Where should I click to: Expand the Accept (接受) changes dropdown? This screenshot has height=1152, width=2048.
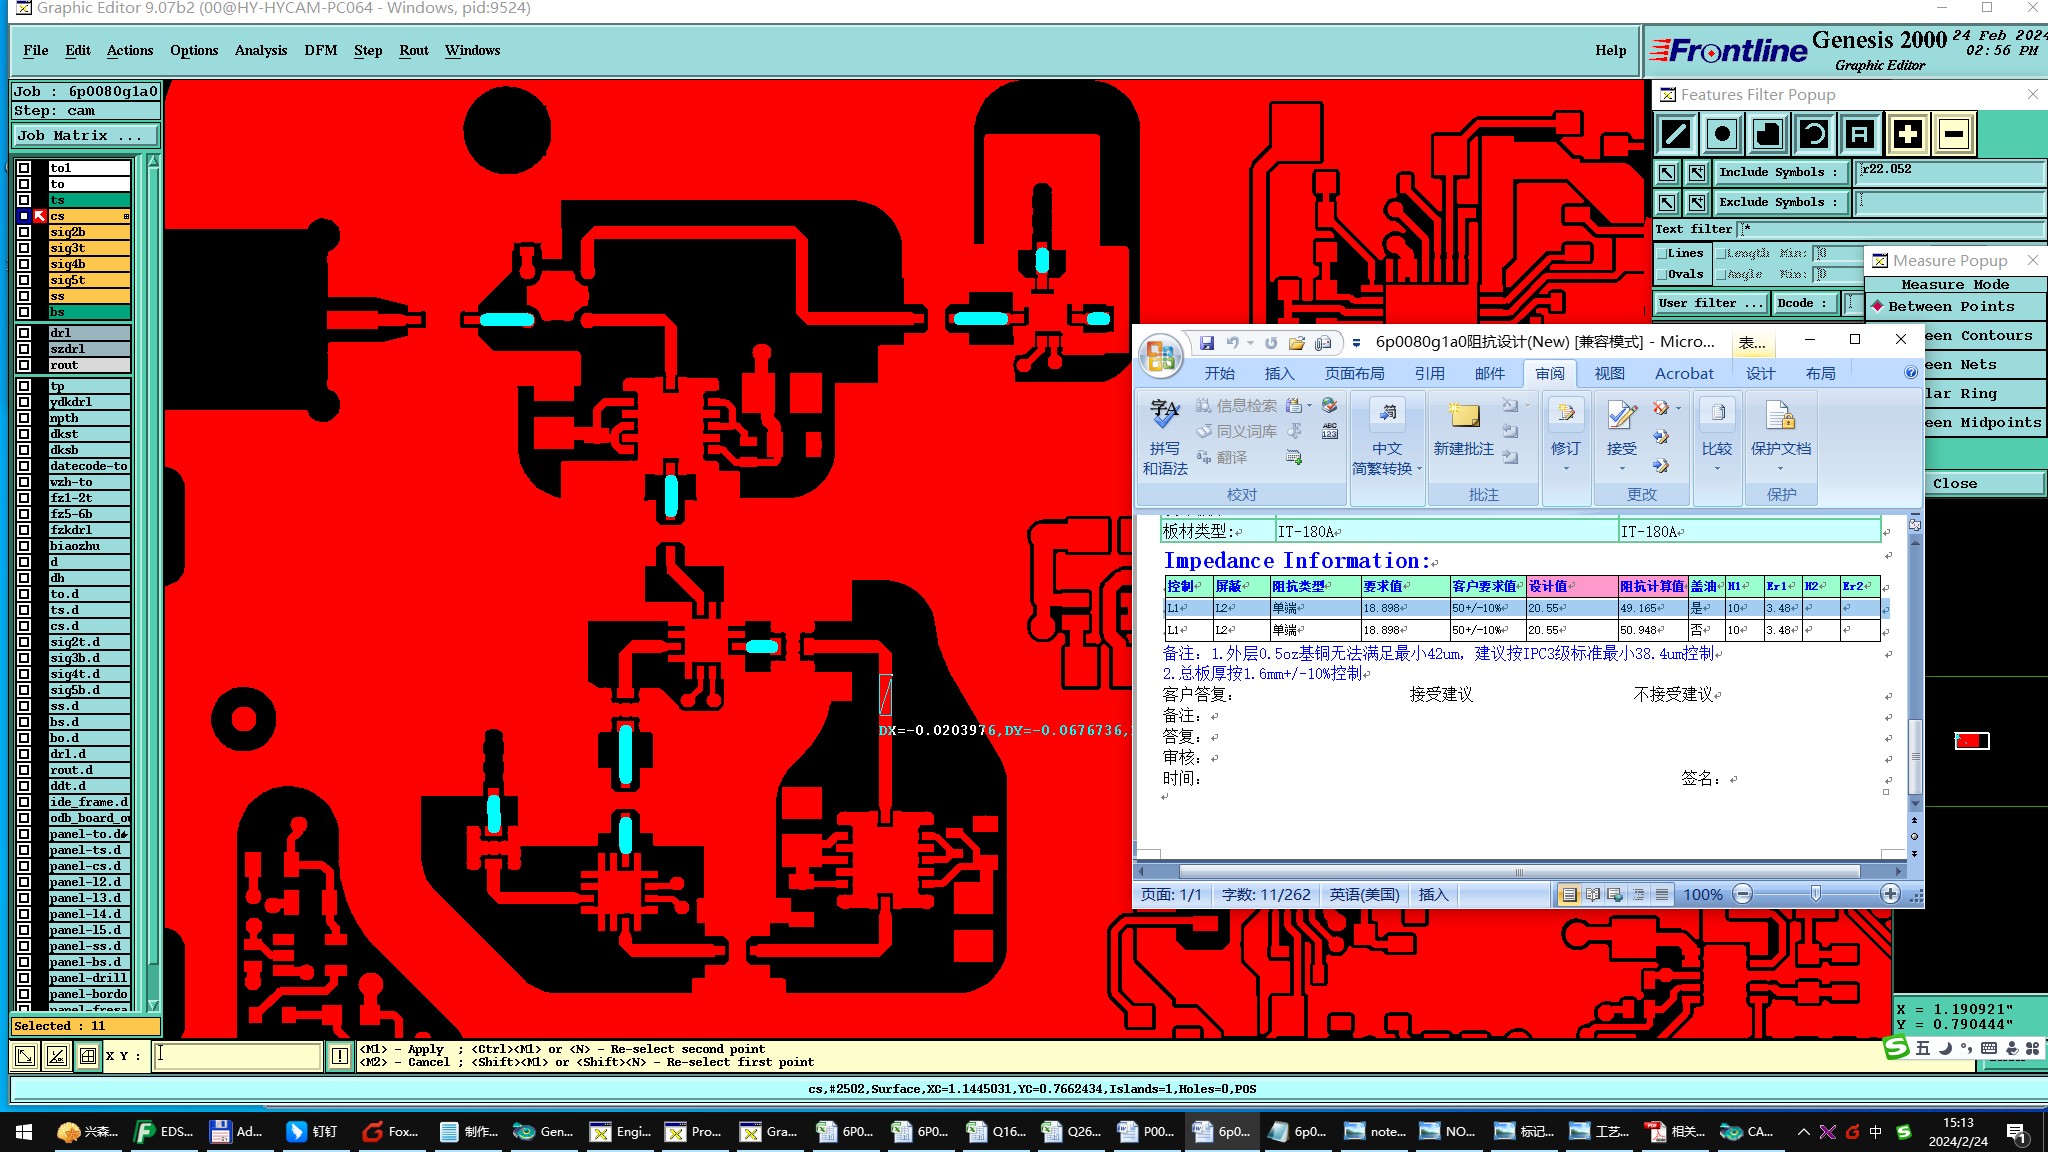coord(1622,468)
